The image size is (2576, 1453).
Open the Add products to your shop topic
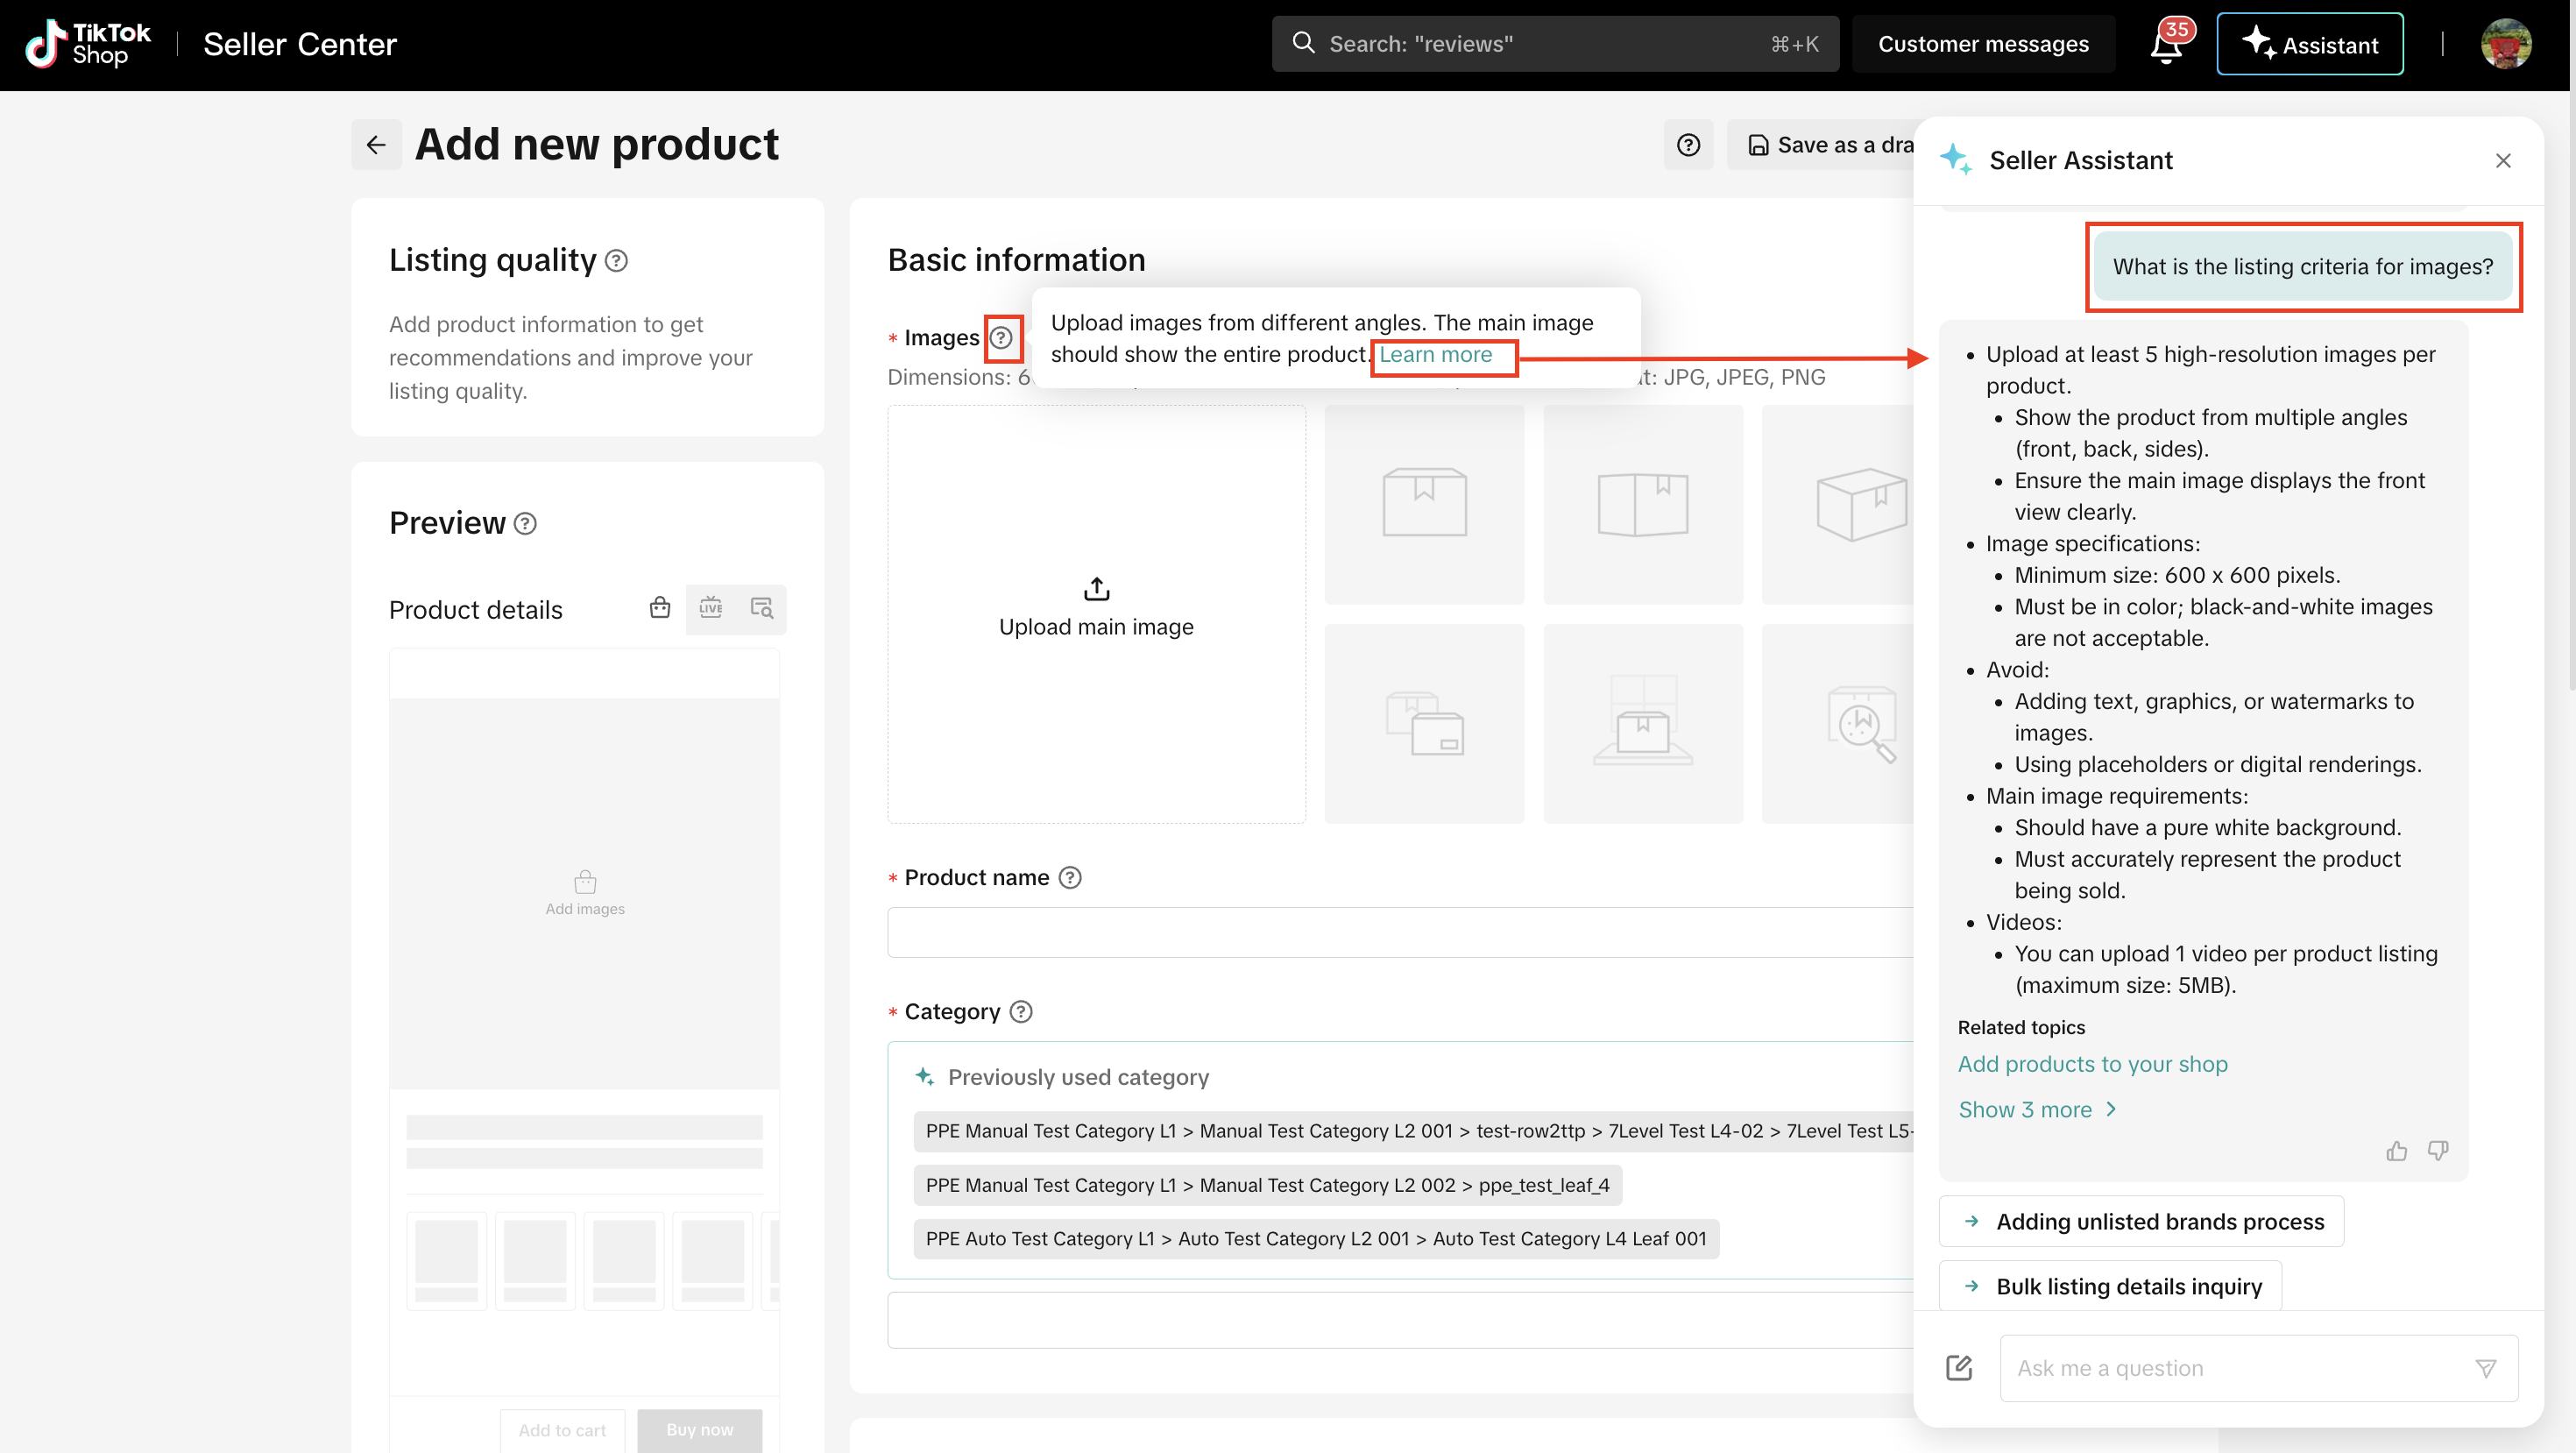[2092, 1064]
